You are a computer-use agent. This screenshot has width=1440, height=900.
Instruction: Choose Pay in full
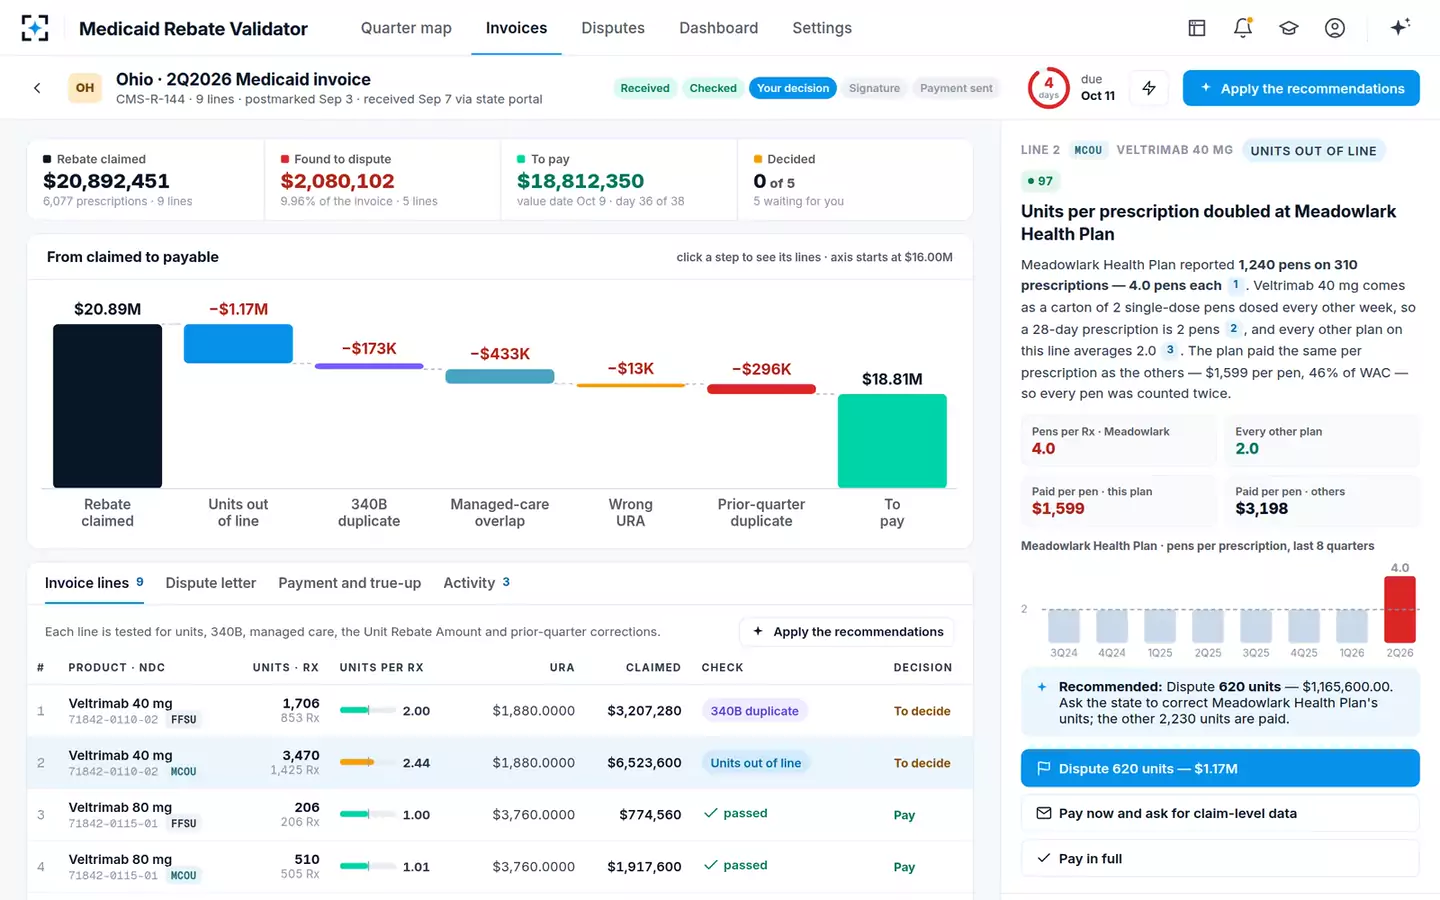tap(1220, 858)
